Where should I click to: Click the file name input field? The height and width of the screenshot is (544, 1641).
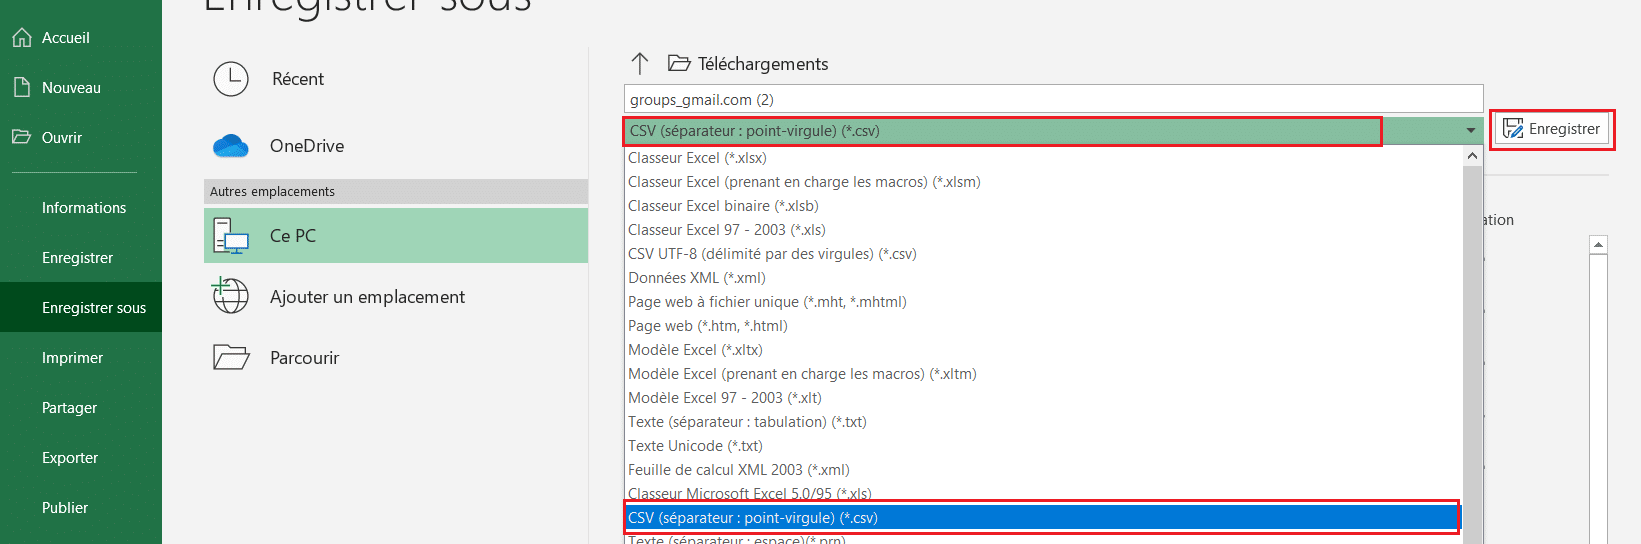1053,99
